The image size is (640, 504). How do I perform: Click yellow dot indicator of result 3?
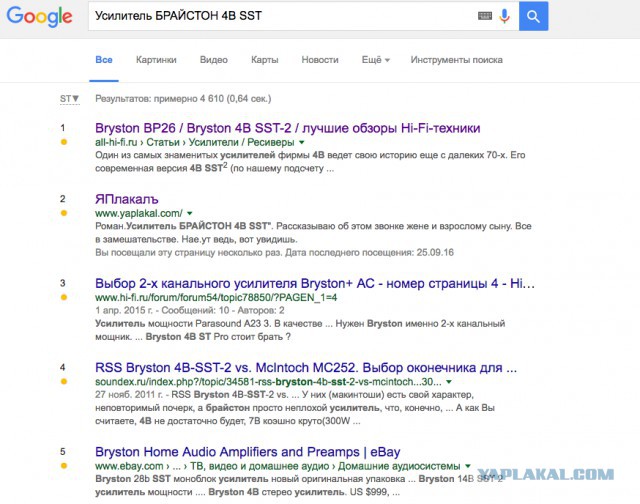coord(64,297)
